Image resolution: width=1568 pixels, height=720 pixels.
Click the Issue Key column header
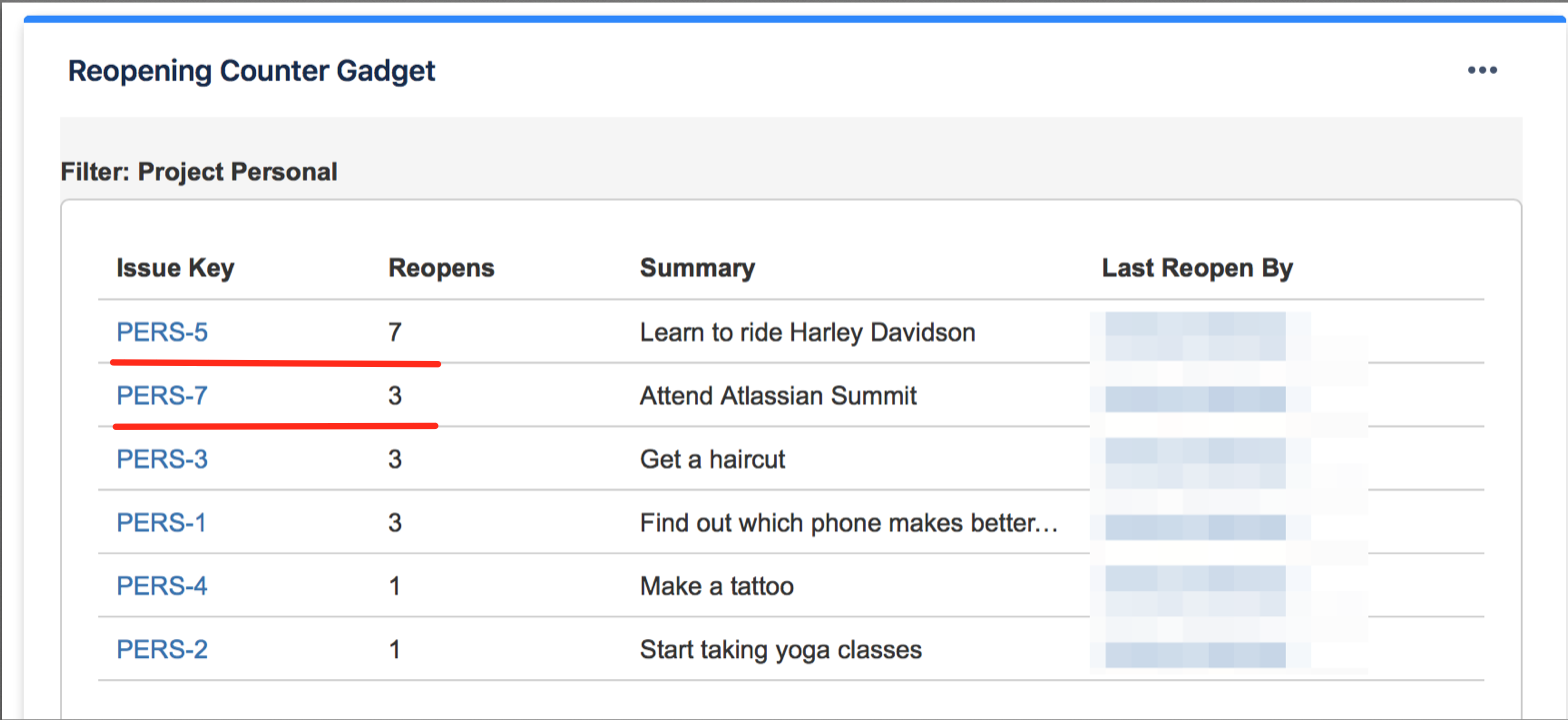click(175, 269)
